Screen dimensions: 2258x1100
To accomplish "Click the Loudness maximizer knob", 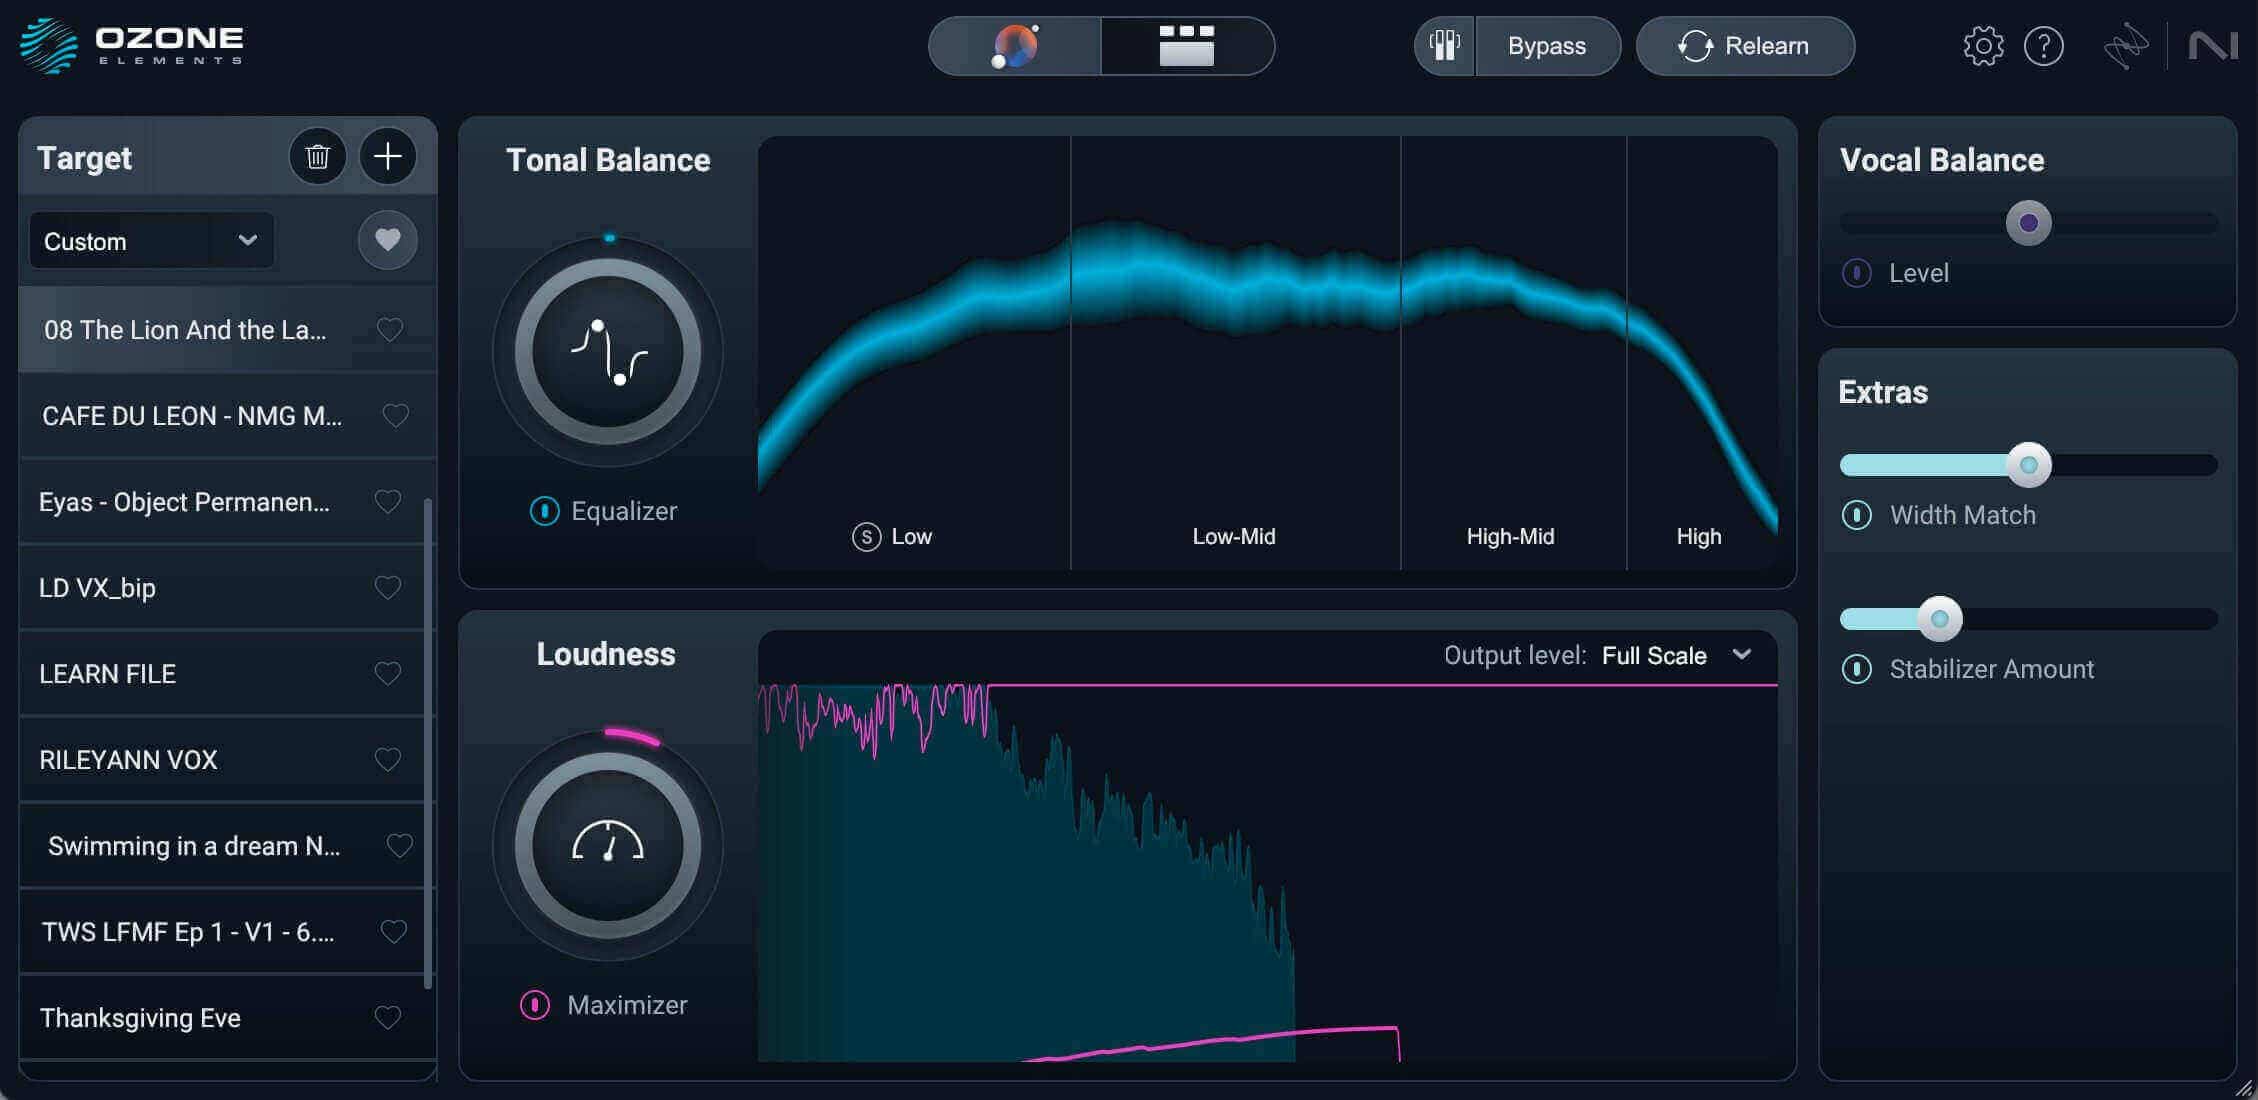I will coord(608,846).
